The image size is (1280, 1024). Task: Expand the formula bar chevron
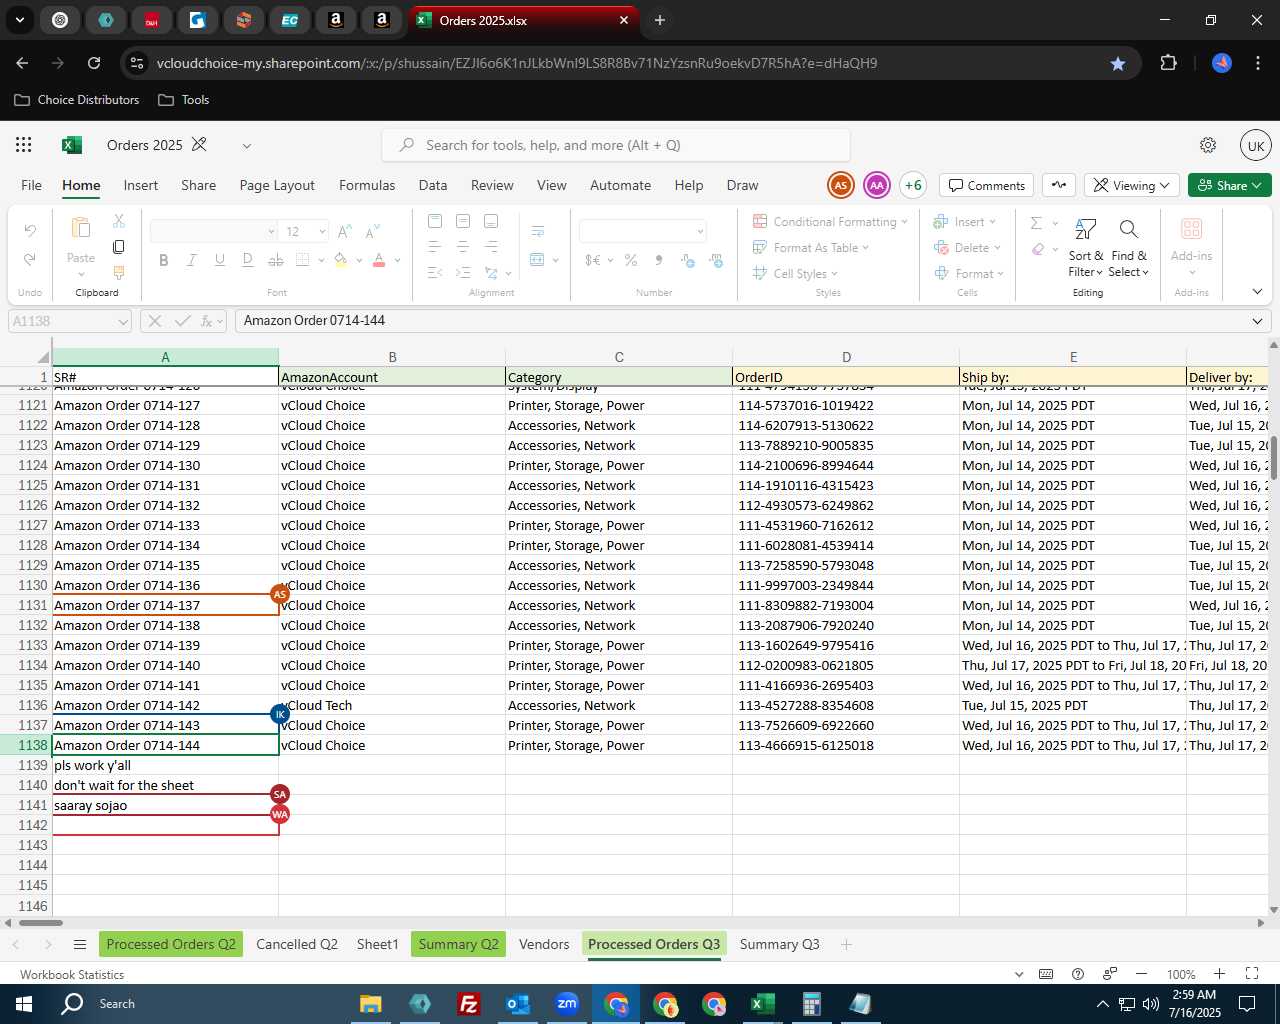coord(1257,321)
